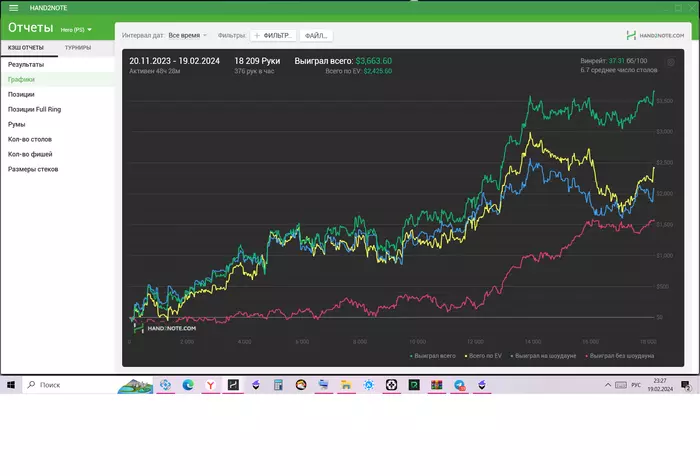Open the Размеры стеков report

[x=58, y=169]
